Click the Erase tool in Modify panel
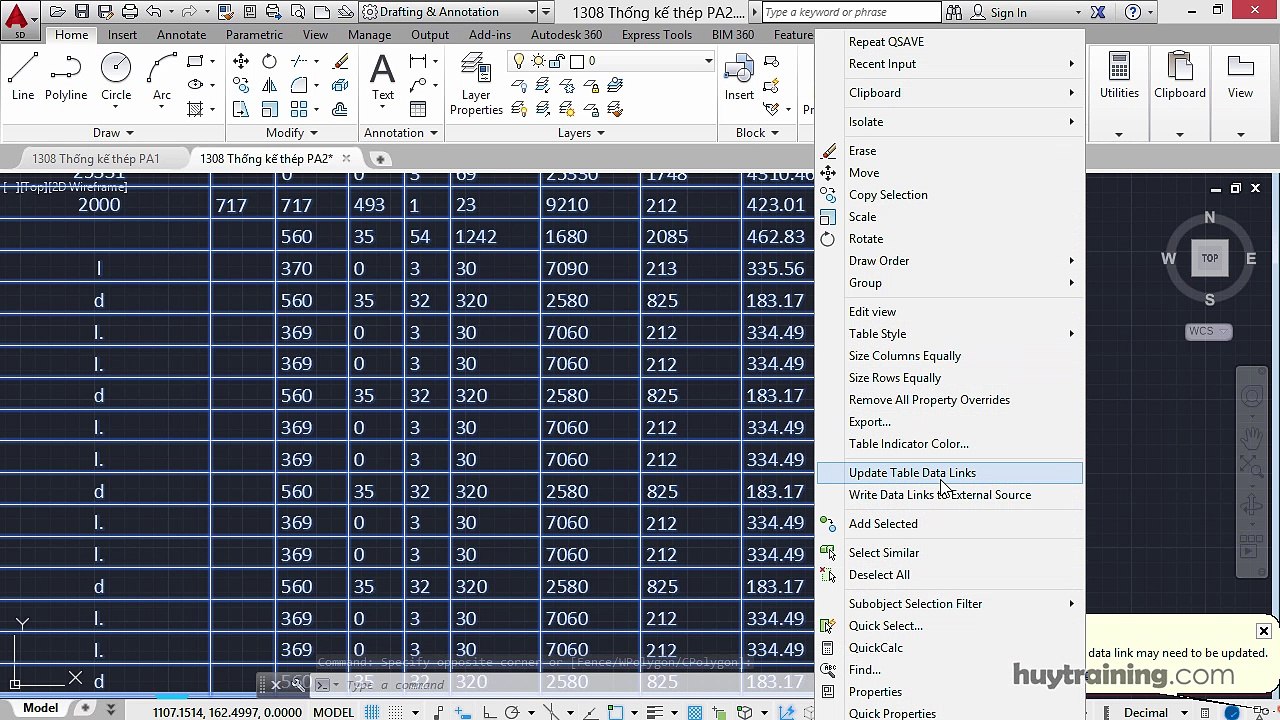The image size is (1280, 720). [x=341, y=61]
